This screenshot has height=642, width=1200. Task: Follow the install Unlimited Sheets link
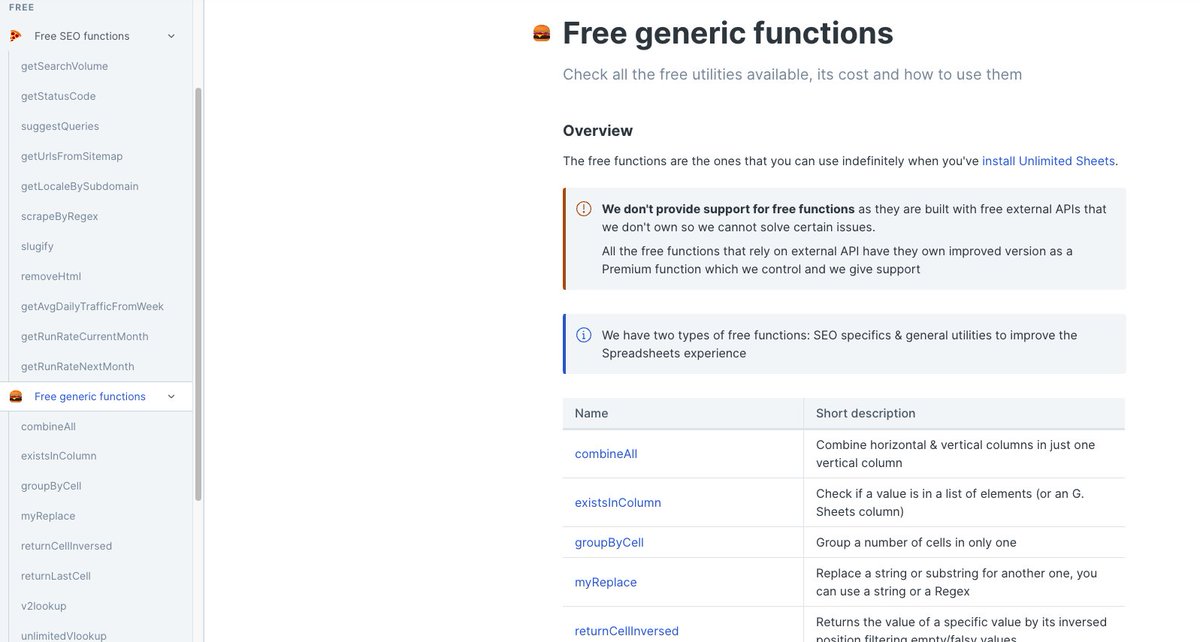[1048, 161]
